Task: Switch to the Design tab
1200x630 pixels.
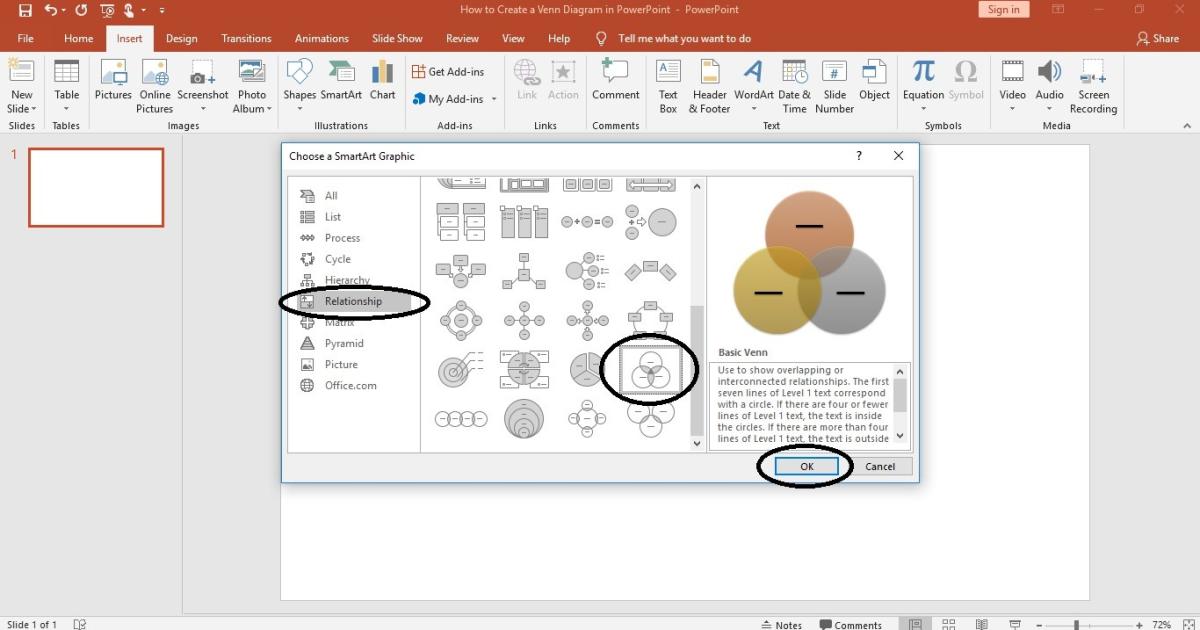Action: [181, 38]
